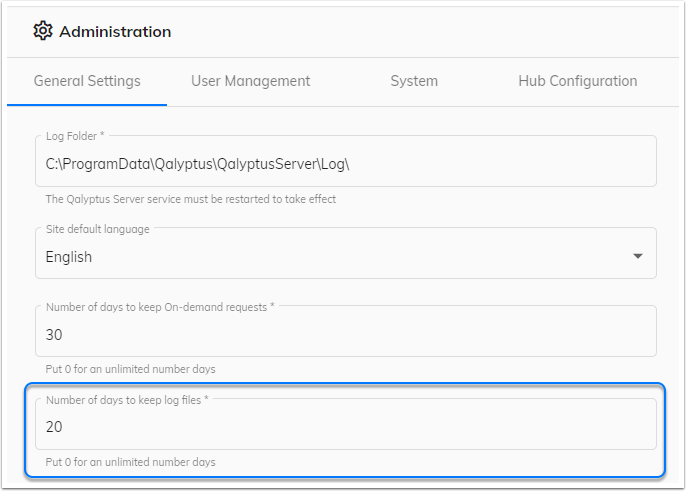Focus the Log Folder path field
686x491 pixels.
[346, 161]
